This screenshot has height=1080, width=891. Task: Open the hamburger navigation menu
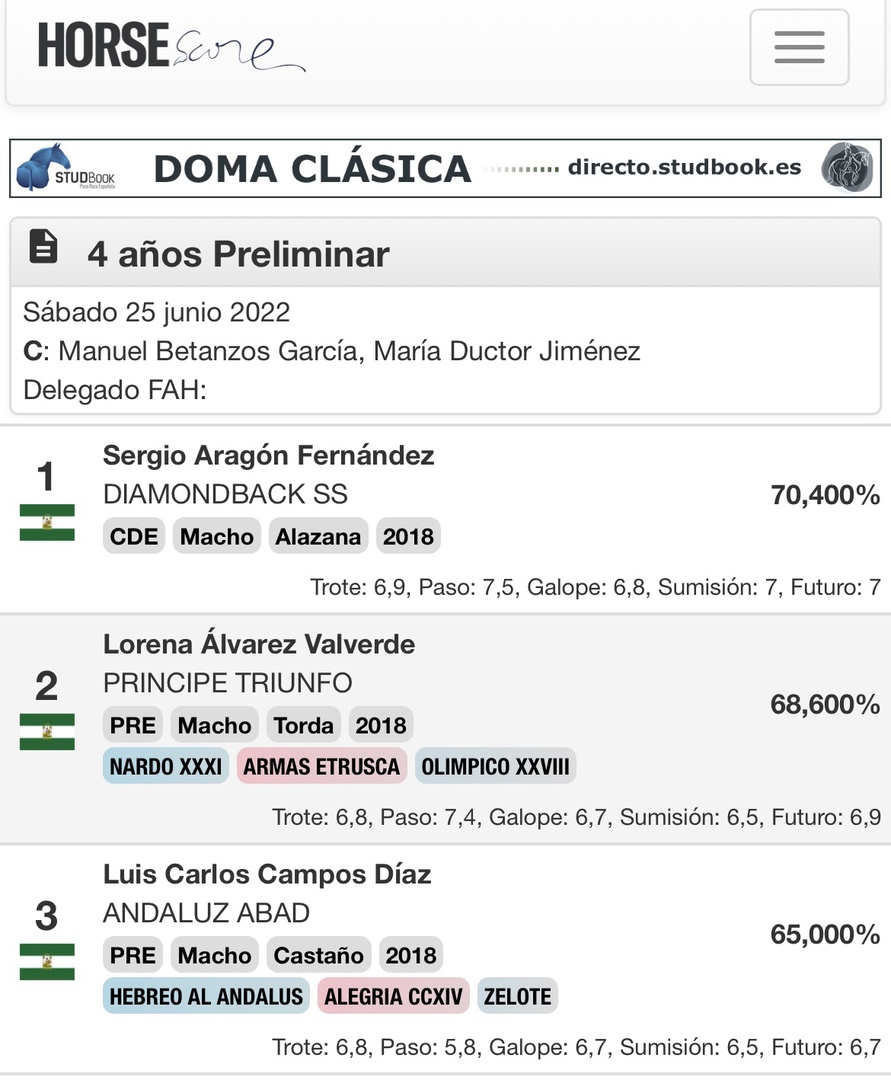pos(799,47)
